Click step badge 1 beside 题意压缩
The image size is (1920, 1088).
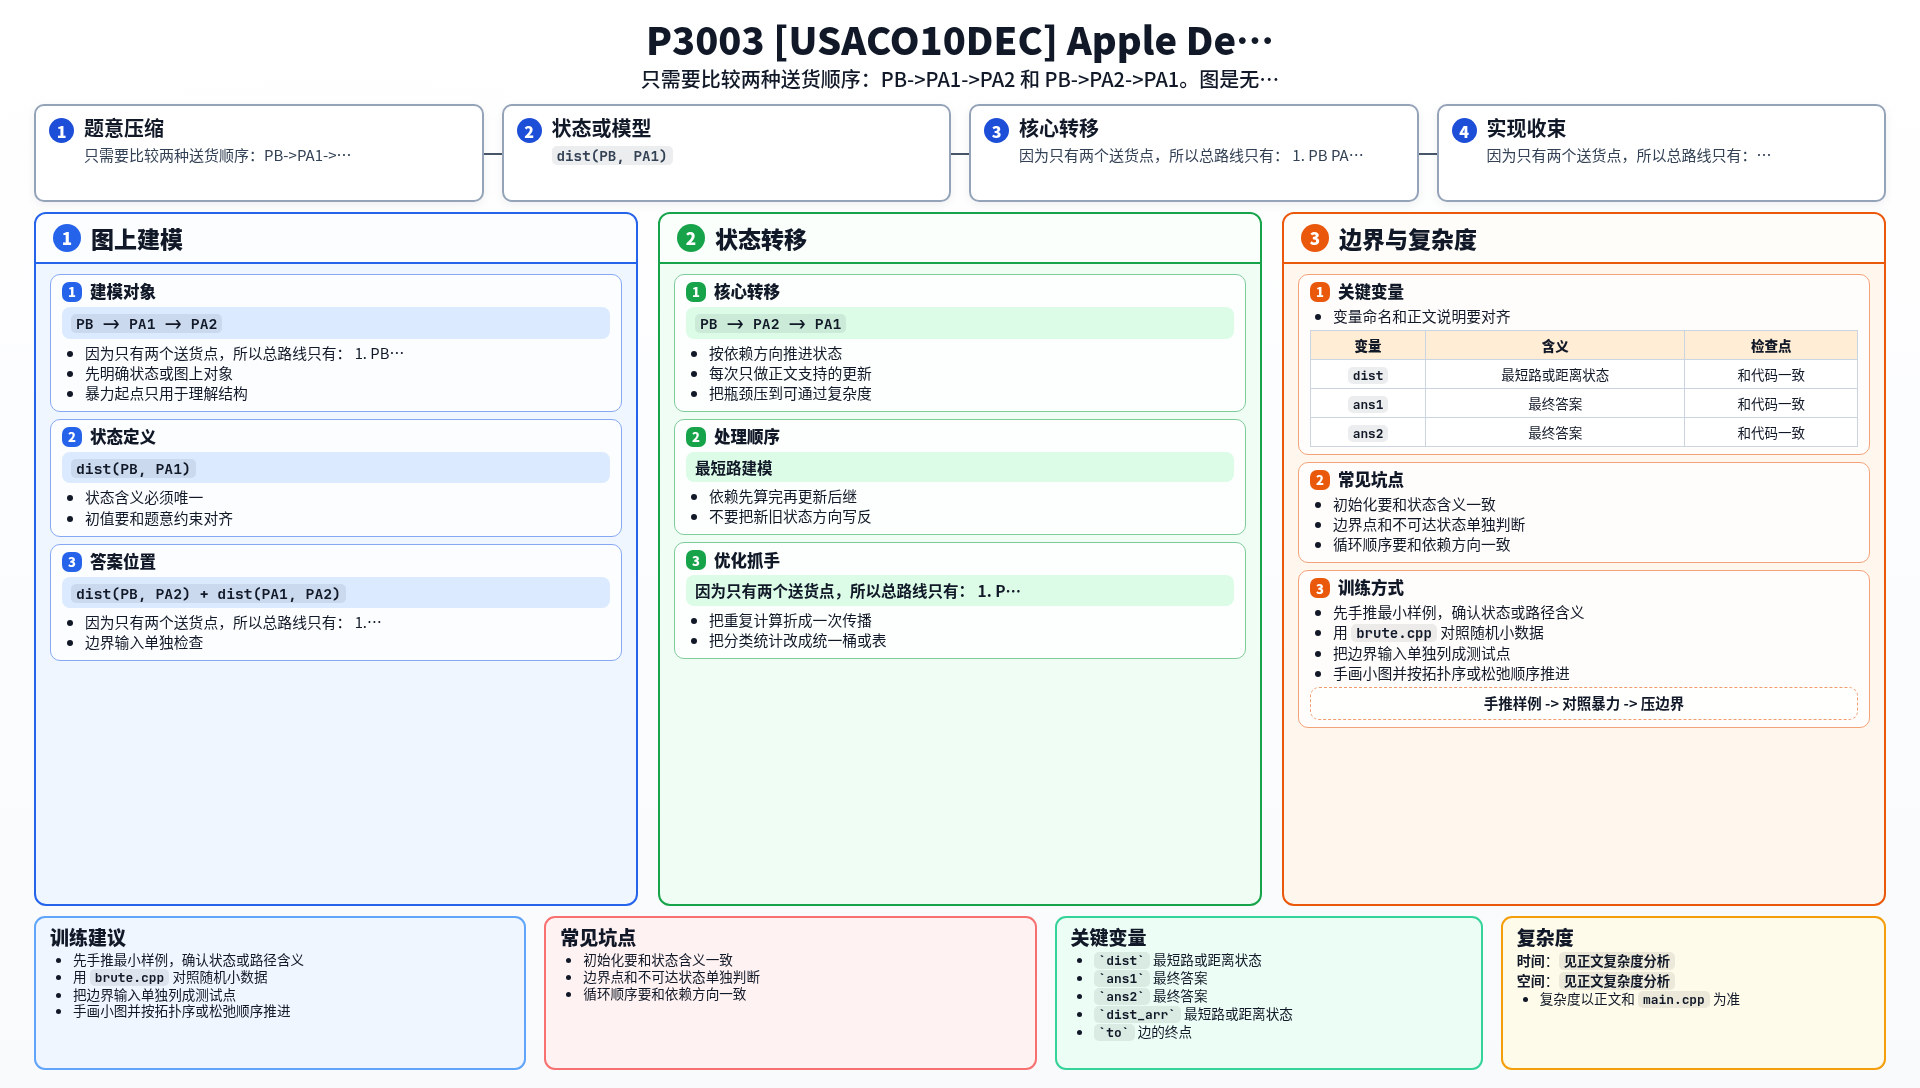pyautogui.click(x=61, y=131)
